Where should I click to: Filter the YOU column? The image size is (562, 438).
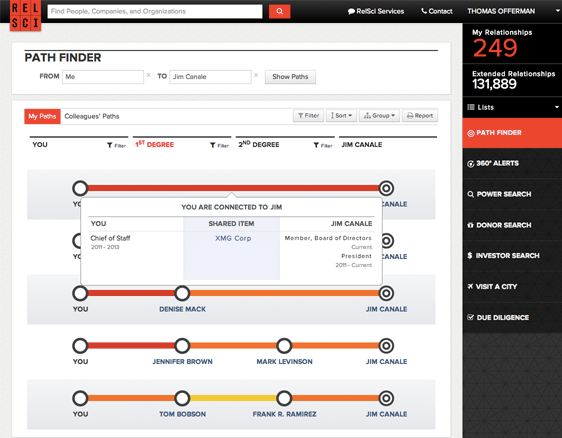116,145
